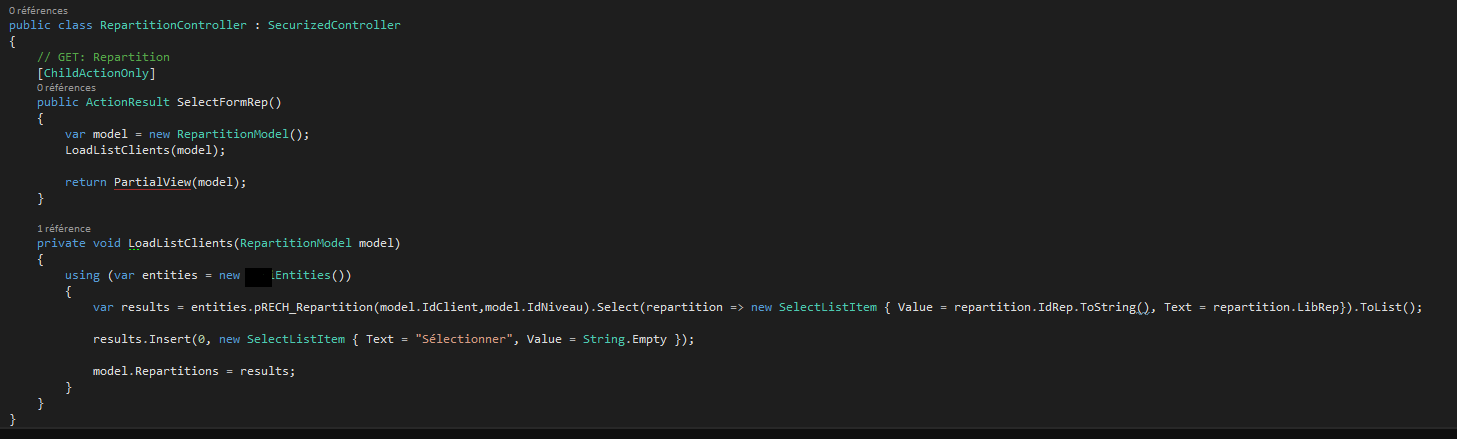The width and height of the screenshot is (1457, 439).
Task: Click the '0 références' CodeLens above the class
Action: point(39,10)
